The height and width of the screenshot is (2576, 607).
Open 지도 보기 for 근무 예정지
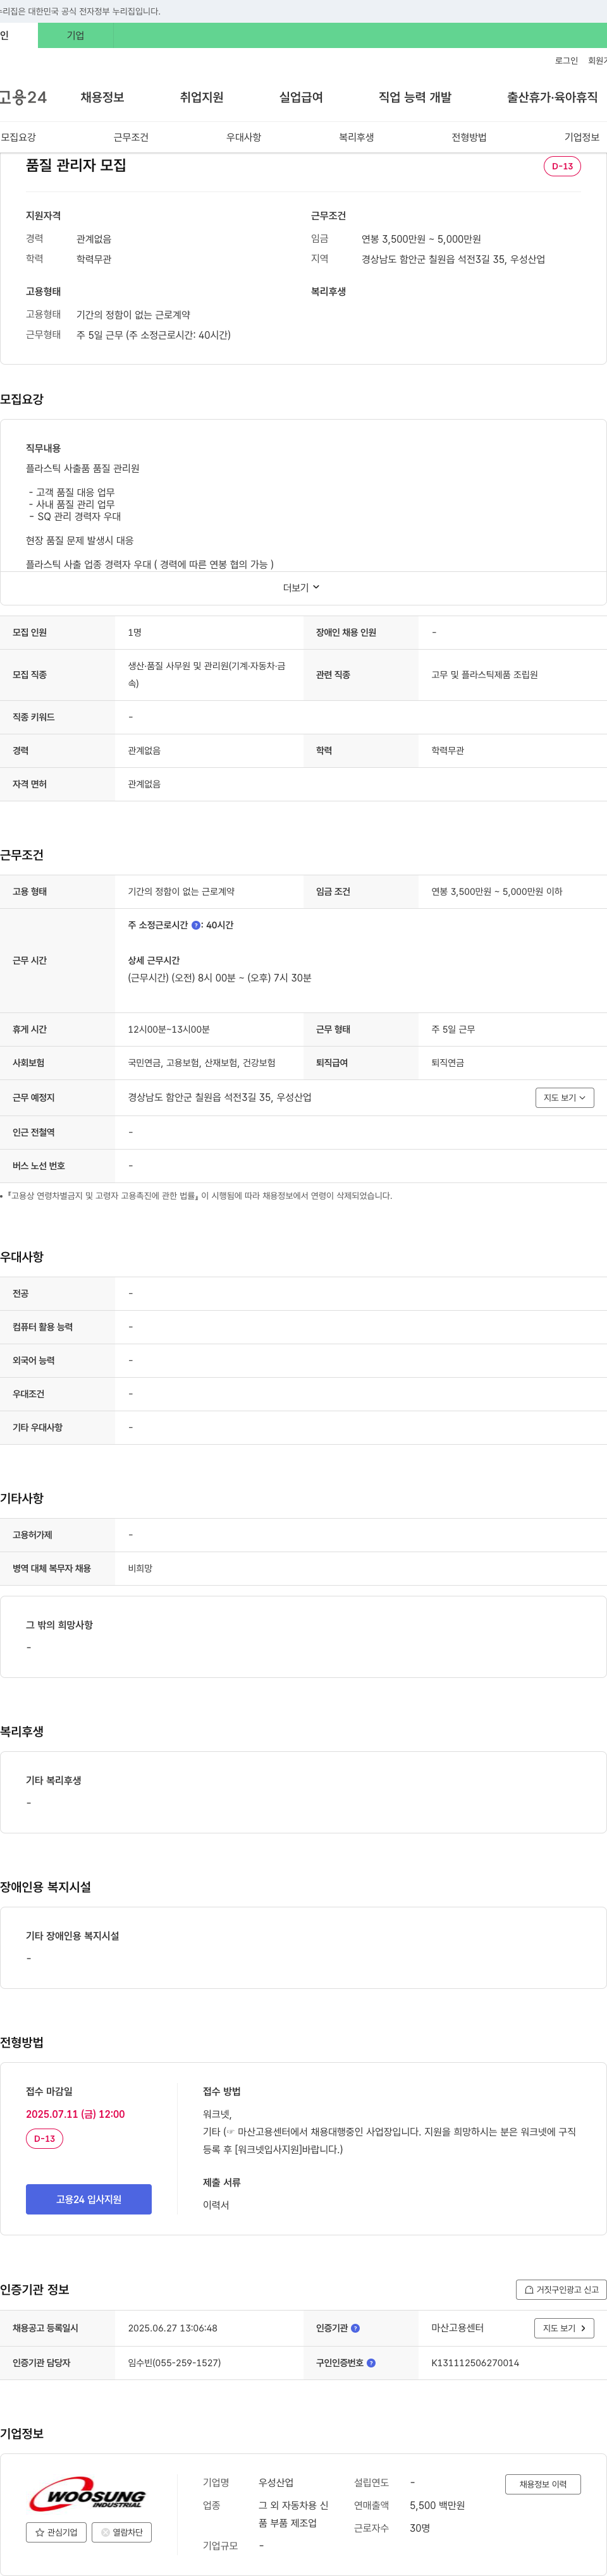565,1098
